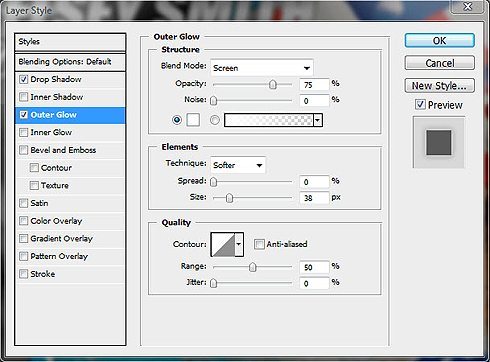Click the New Style... button
490x362 pixels.
(x=439, y=86)
